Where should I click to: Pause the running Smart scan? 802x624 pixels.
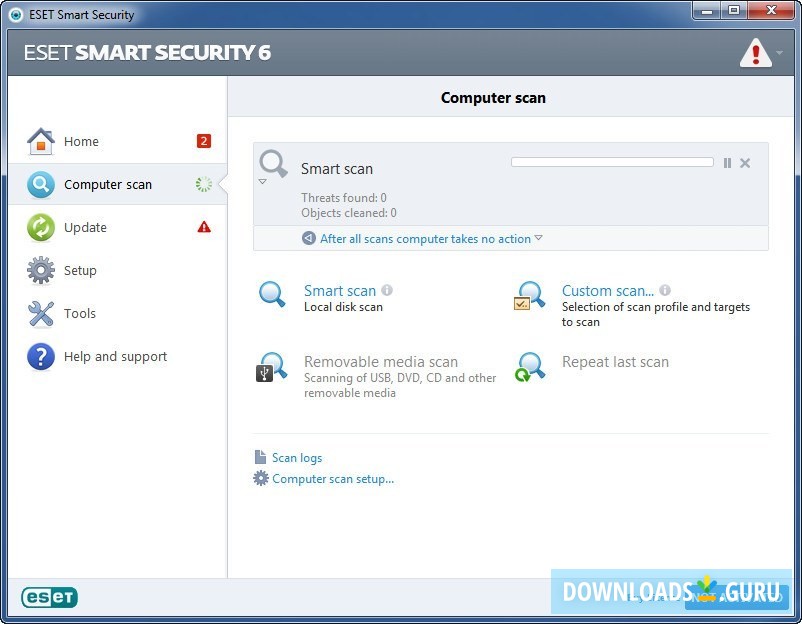tap(727, 163)
